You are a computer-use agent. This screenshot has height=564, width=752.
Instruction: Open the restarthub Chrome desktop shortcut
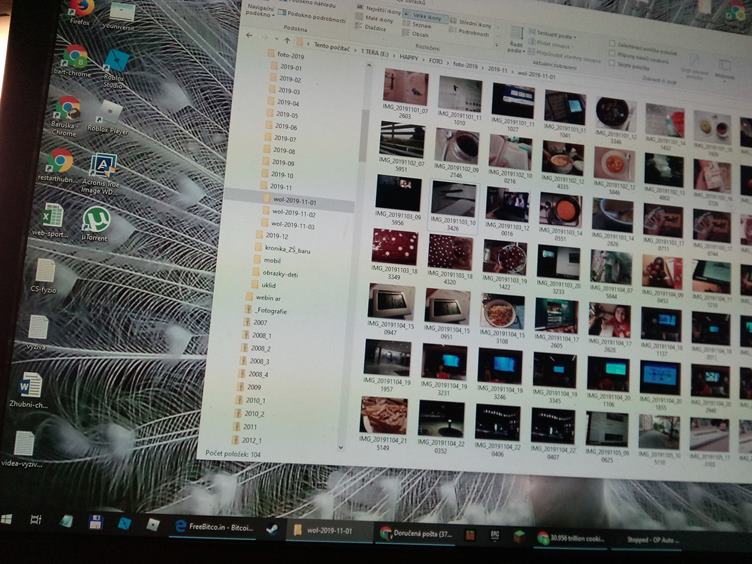pyautogui.click(x=58, y=165)
